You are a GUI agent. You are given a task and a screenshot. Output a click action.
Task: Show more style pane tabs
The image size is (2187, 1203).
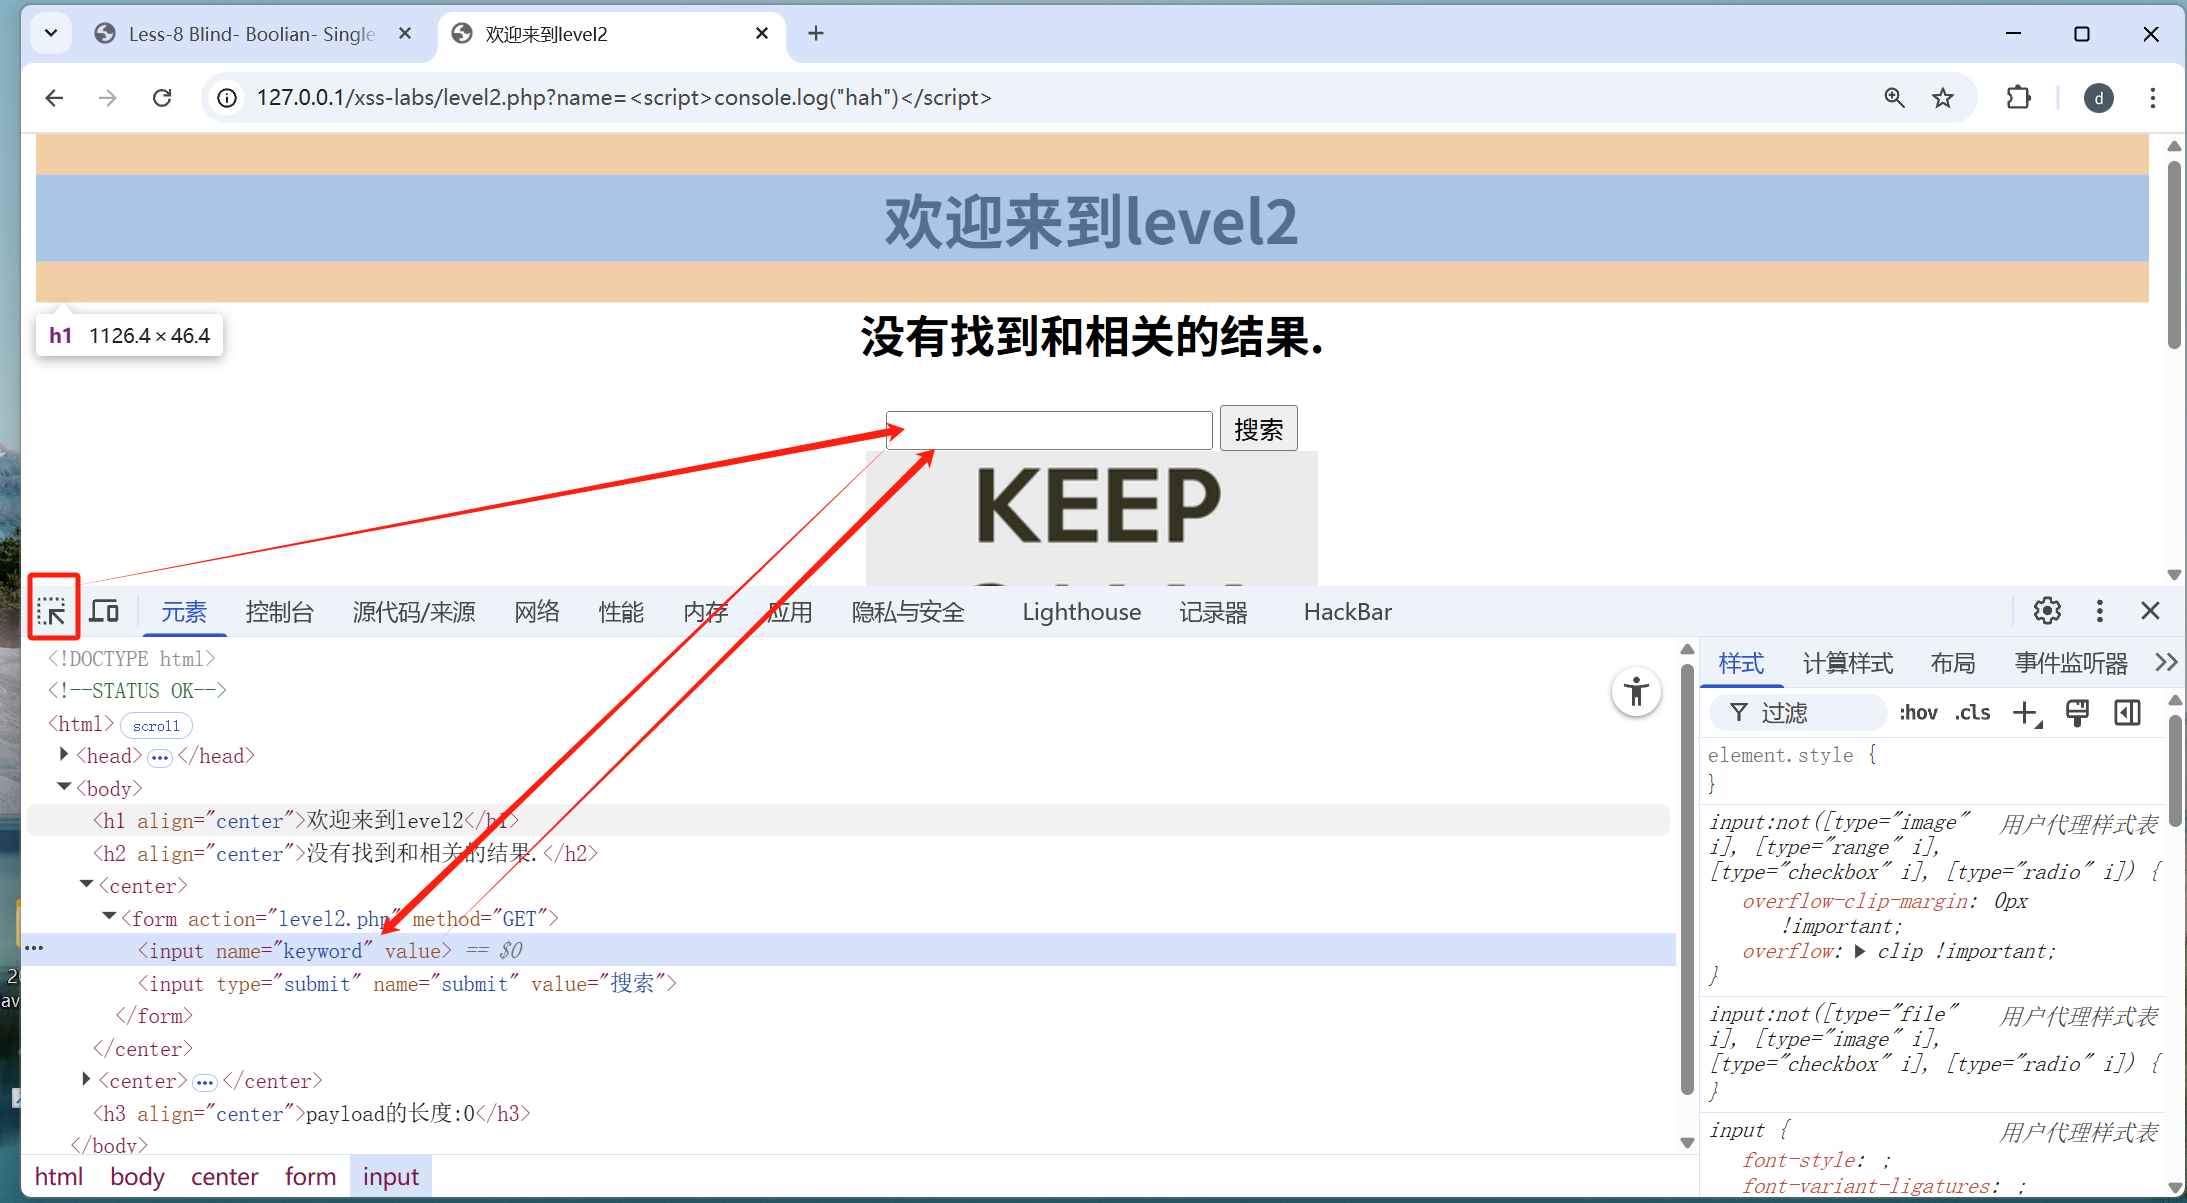click(2166, 663)
